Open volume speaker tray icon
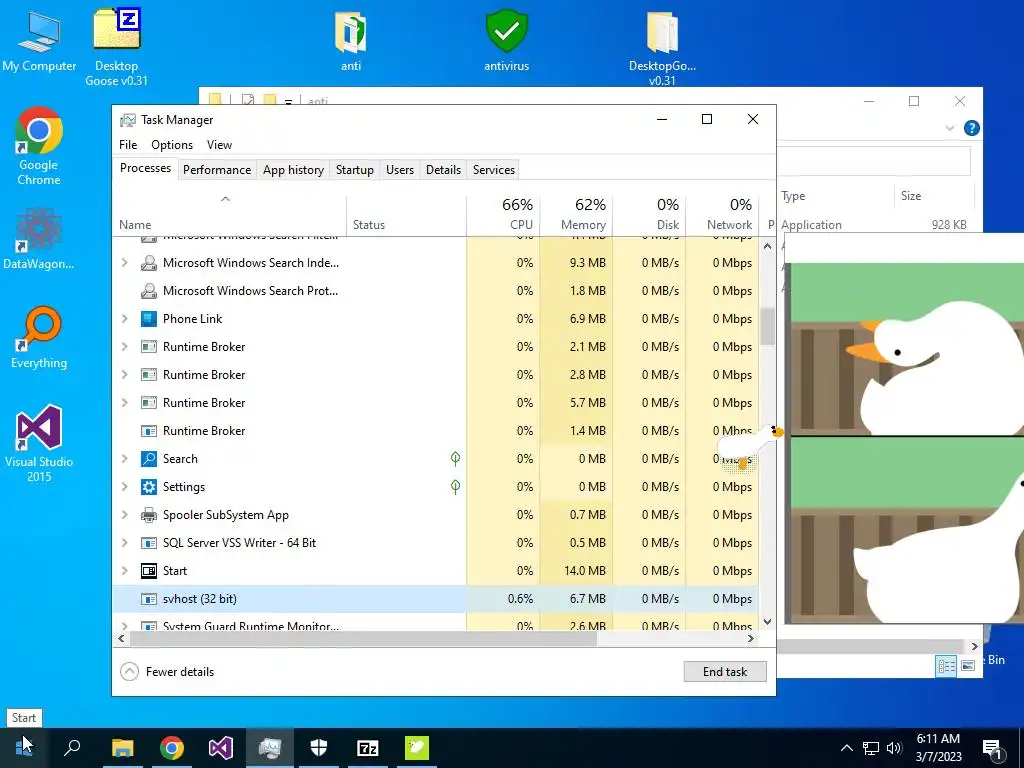 click(x=894, y=748)
